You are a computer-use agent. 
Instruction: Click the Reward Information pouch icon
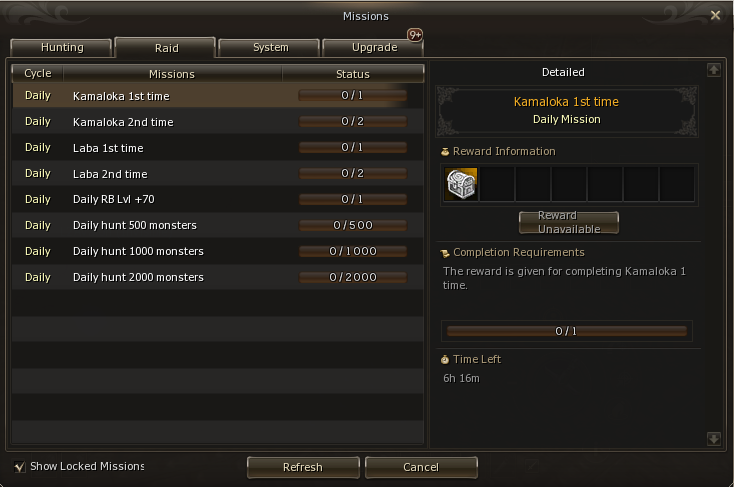tap(445, 152)
